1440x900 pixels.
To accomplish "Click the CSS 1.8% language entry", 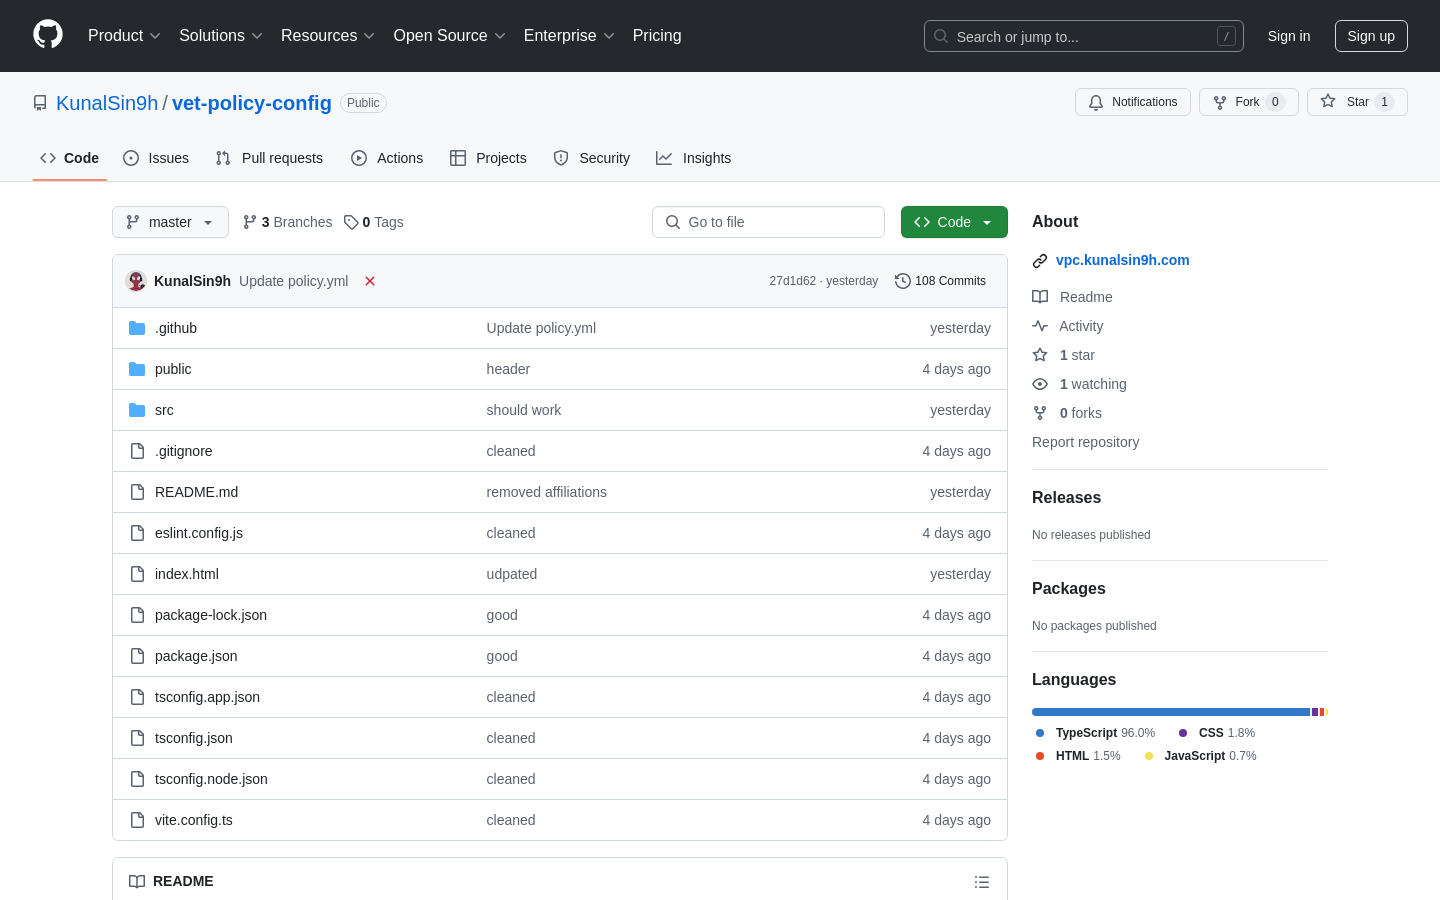I will (1217, 733).
